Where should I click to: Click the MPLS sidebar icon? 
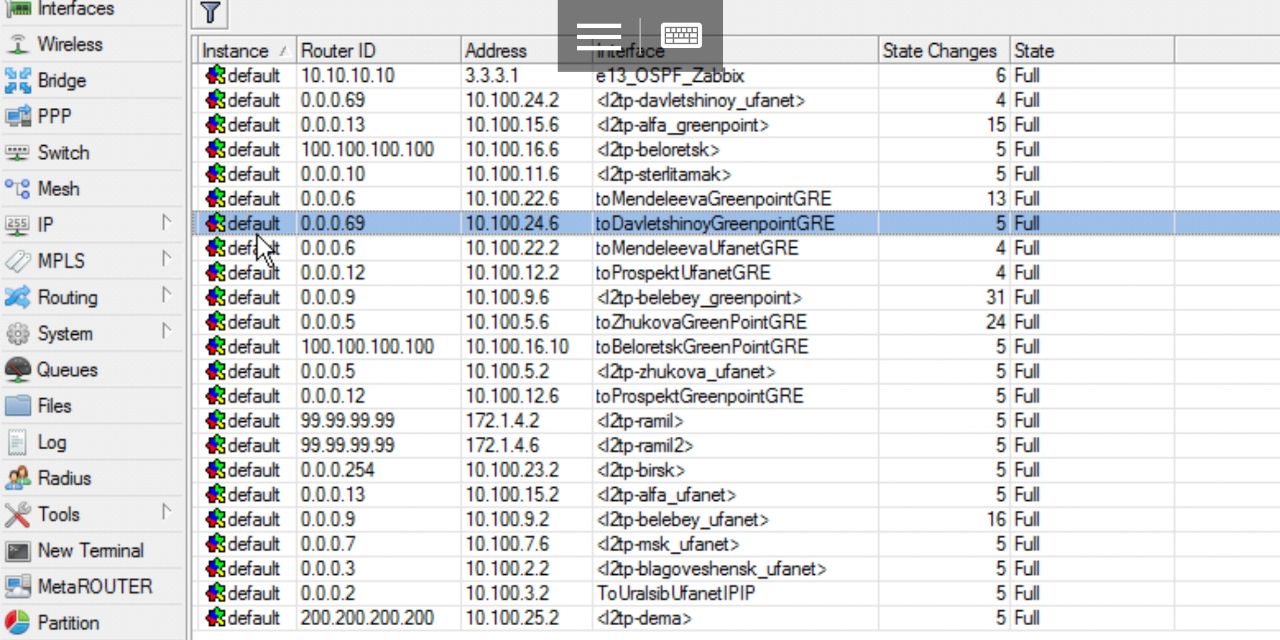pyautogui.click(x=17, y=261)
